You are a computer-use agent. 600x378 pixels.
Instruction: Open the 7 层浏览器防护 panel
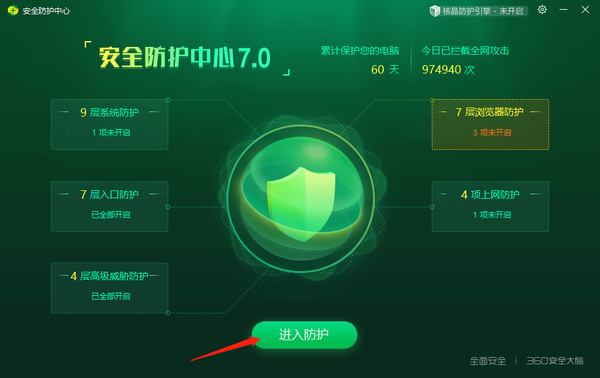pos(490,124)
